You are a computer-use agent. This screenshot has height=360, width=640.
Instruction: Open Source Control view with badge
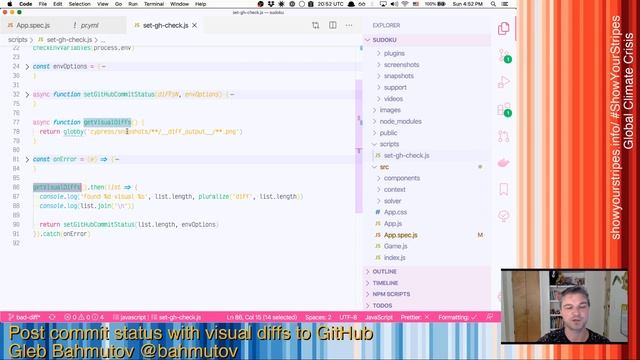(x=504, y=56)
